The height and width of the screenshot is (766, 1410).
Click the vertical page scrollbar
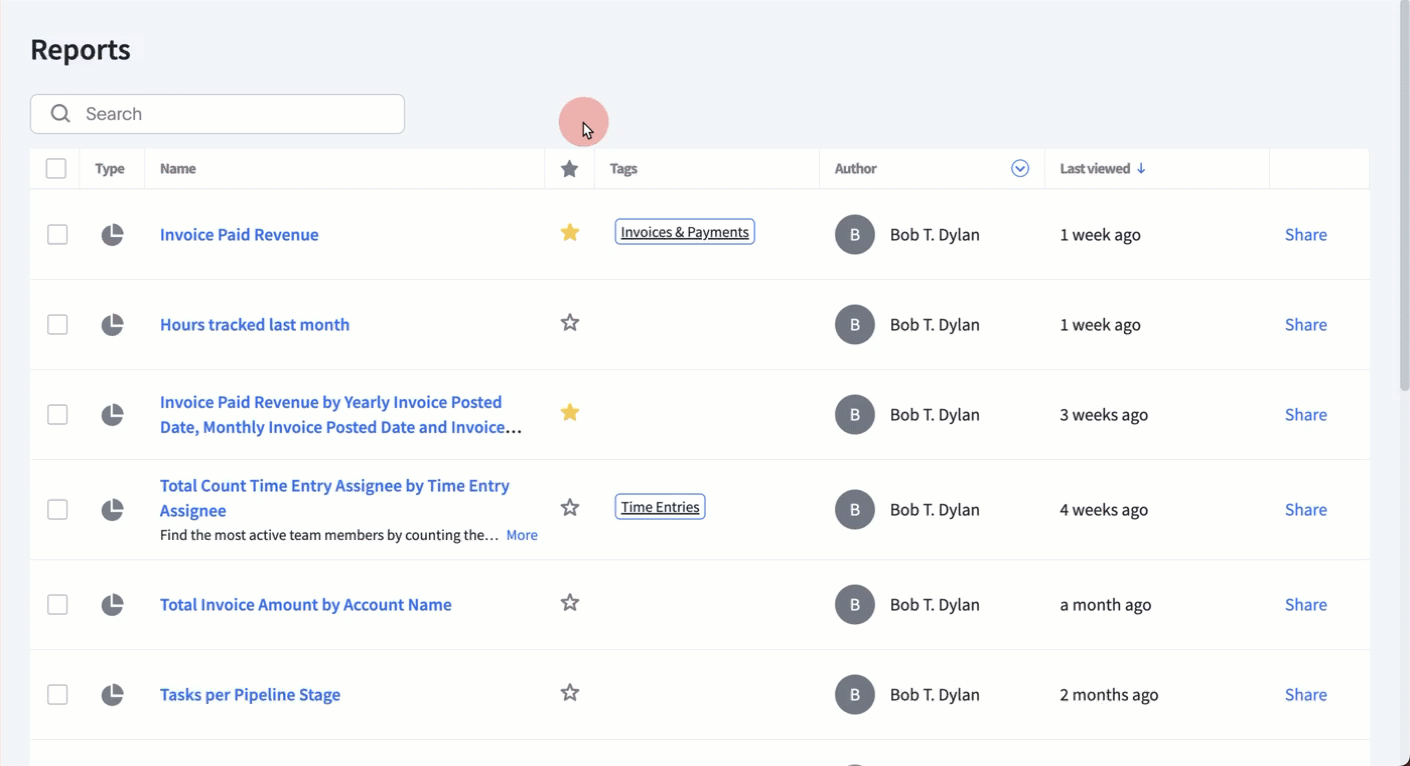click(1403, 200)
